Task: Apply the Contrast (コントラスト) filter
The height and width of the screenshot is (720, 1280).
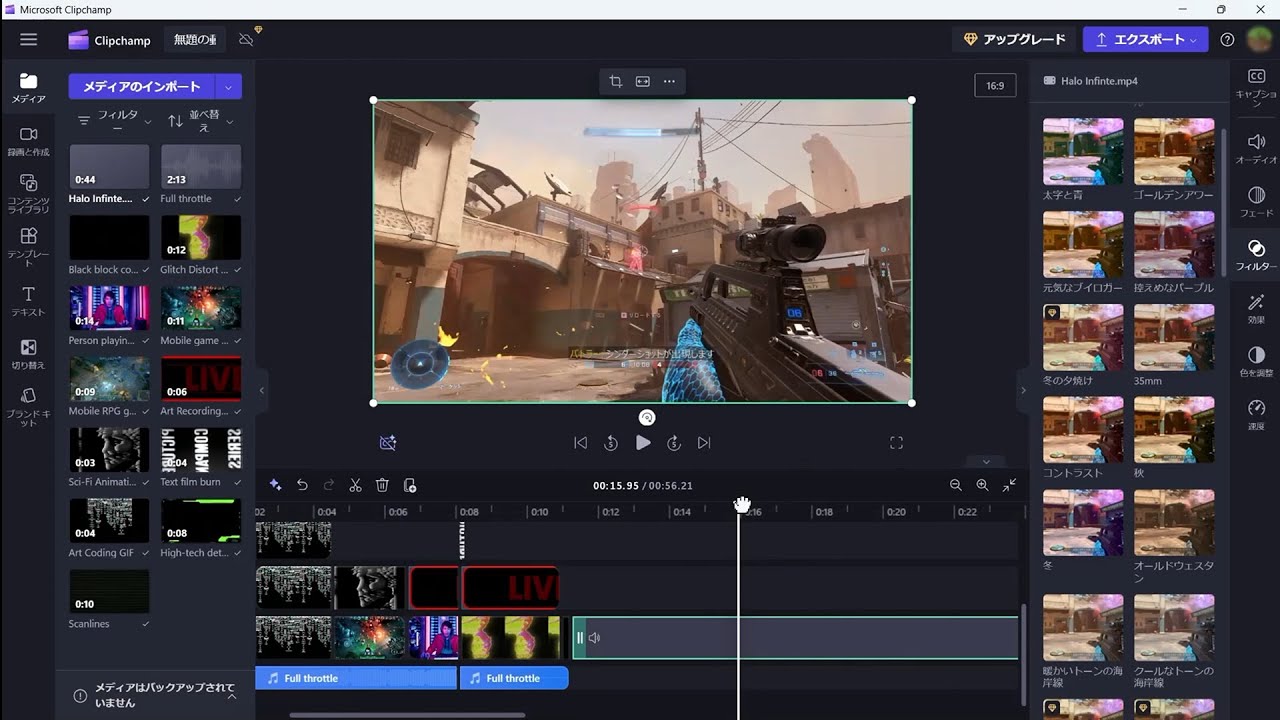Action: tap(1083, 429)
